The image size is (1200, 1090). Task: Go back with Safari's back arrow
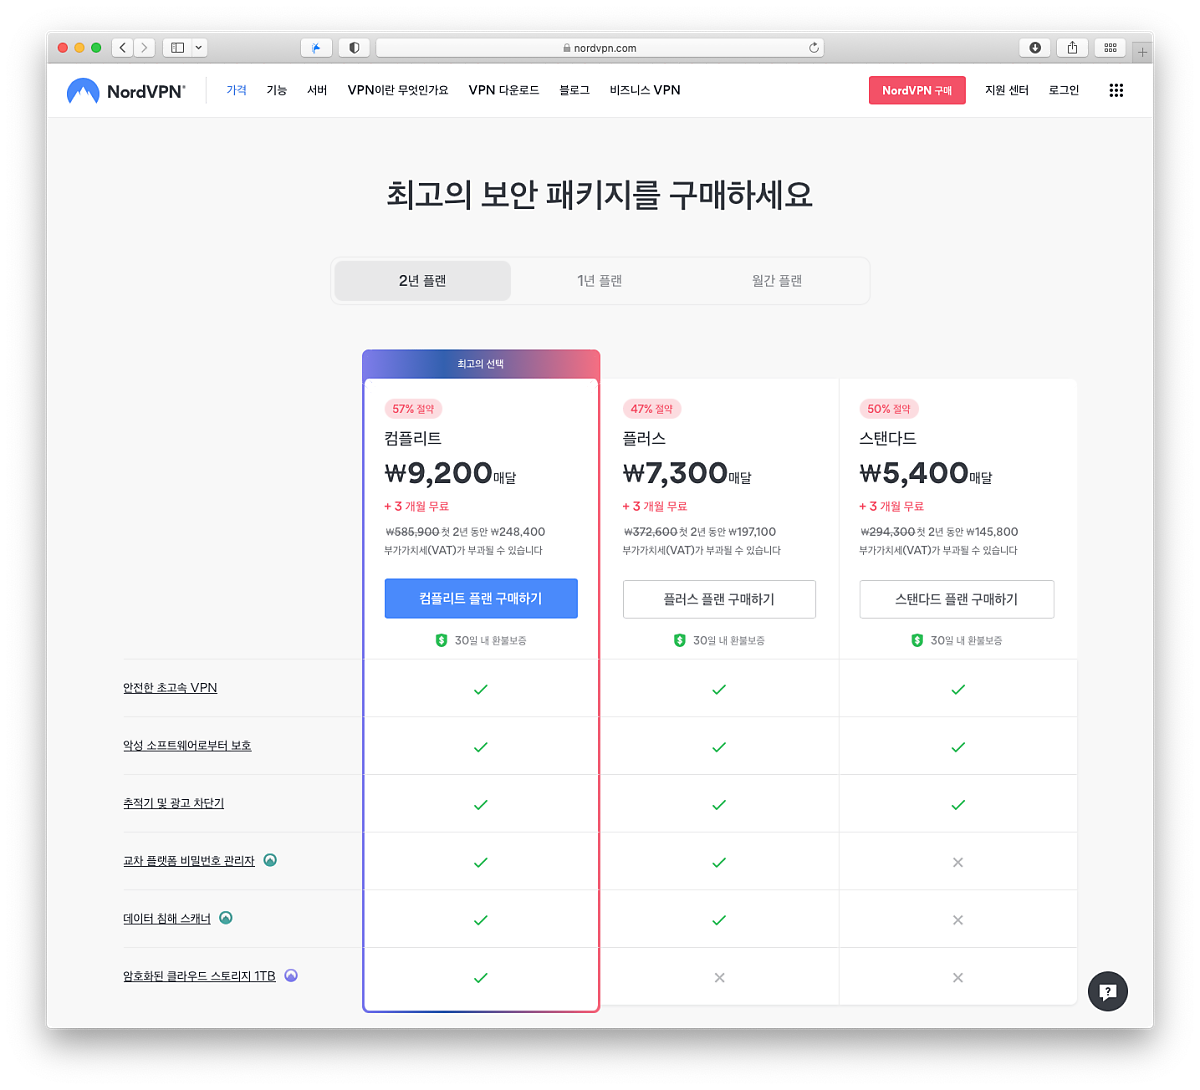(123, 47)
